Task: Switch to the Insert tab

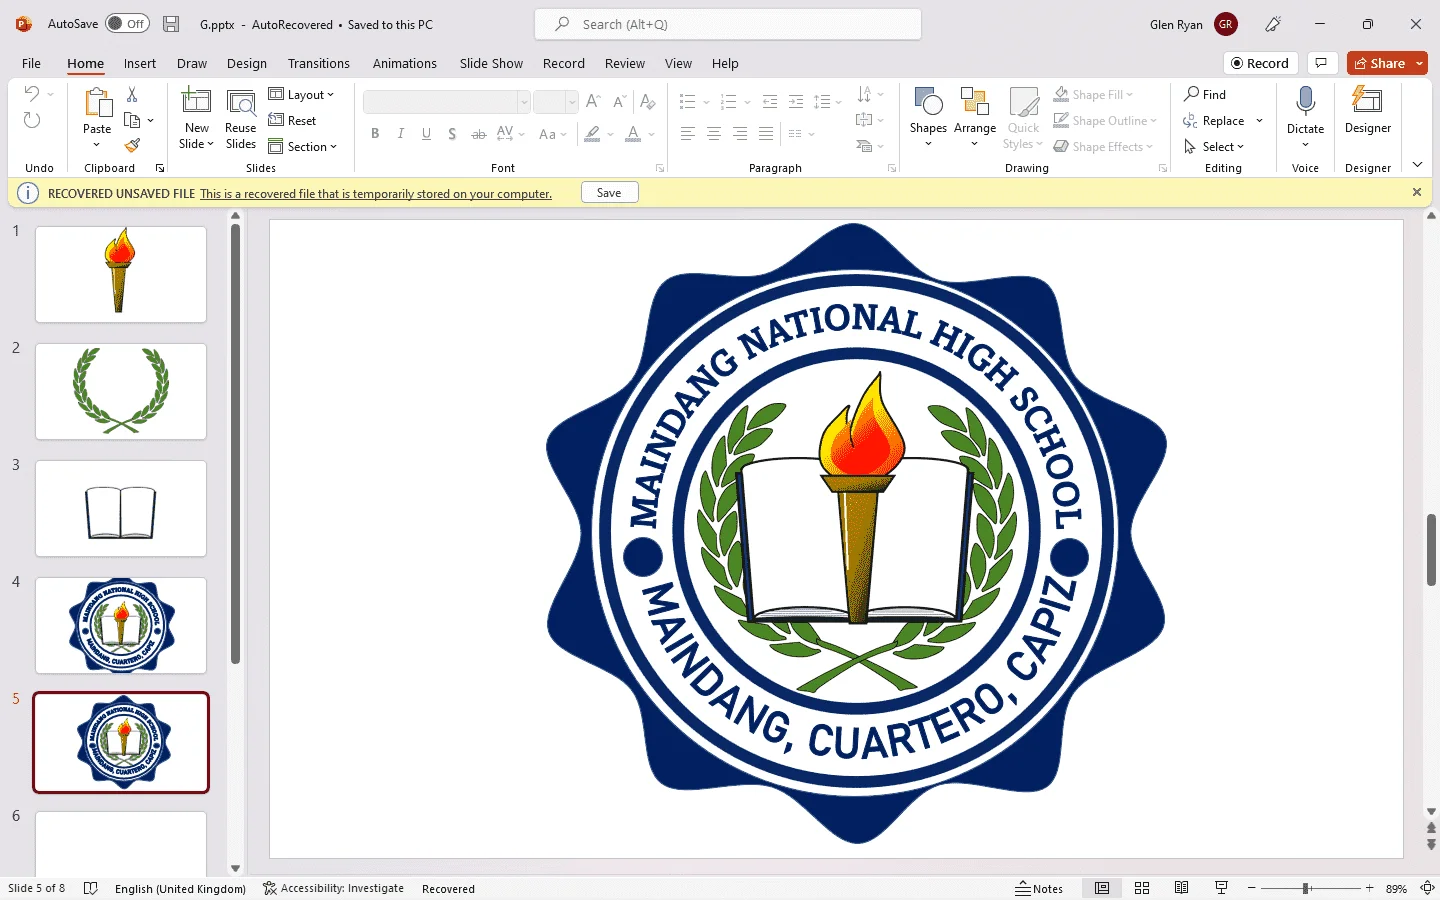Action: click(140, 63)
